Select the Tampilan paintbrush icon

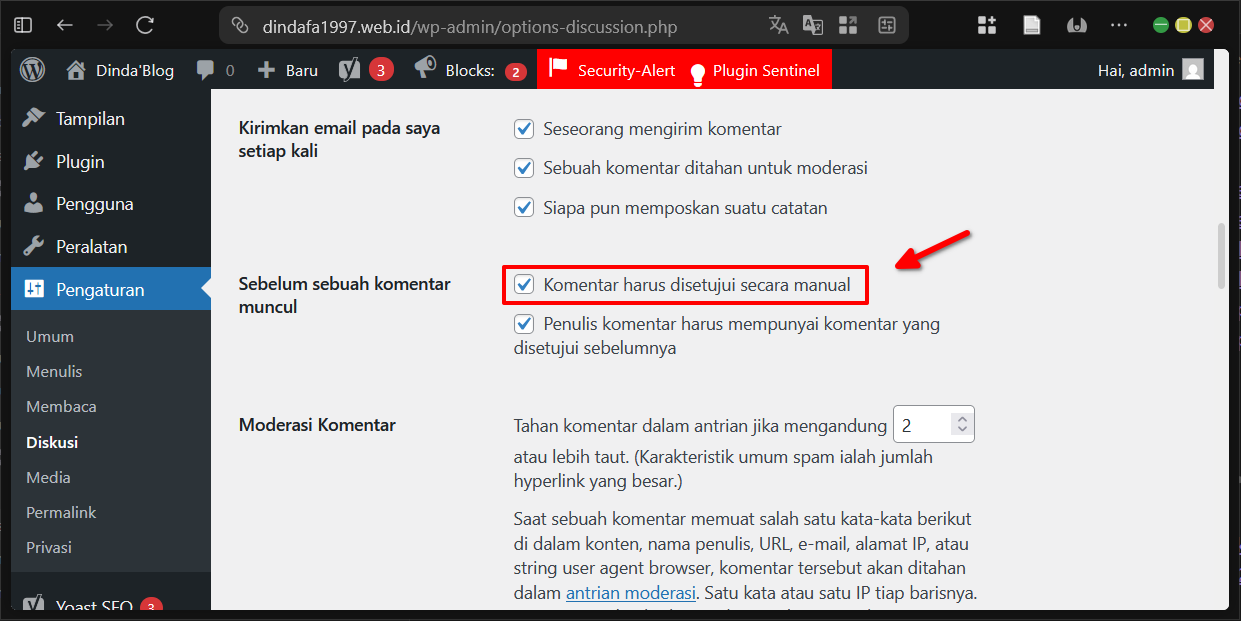33,118
